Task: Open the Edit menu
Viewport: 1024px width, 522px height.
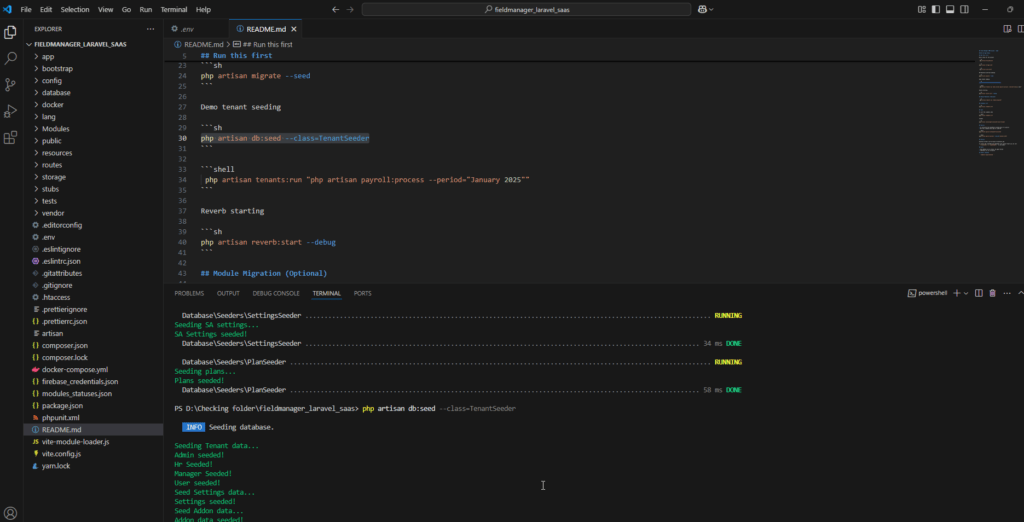Action: pyautogui.click(x=46, y=10)
